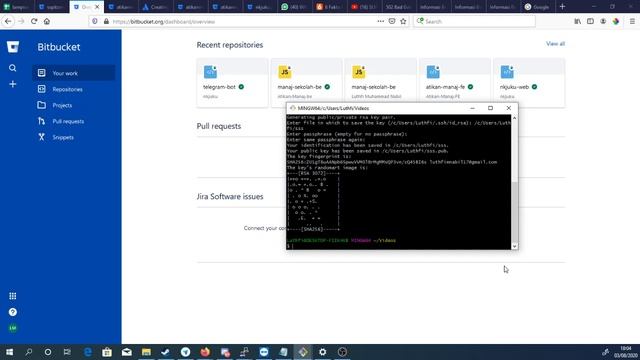The height and width of the screenshot is (360, 640).
Task: Click the Create plus icon in sidebar
Action: (x=13, y=84)
